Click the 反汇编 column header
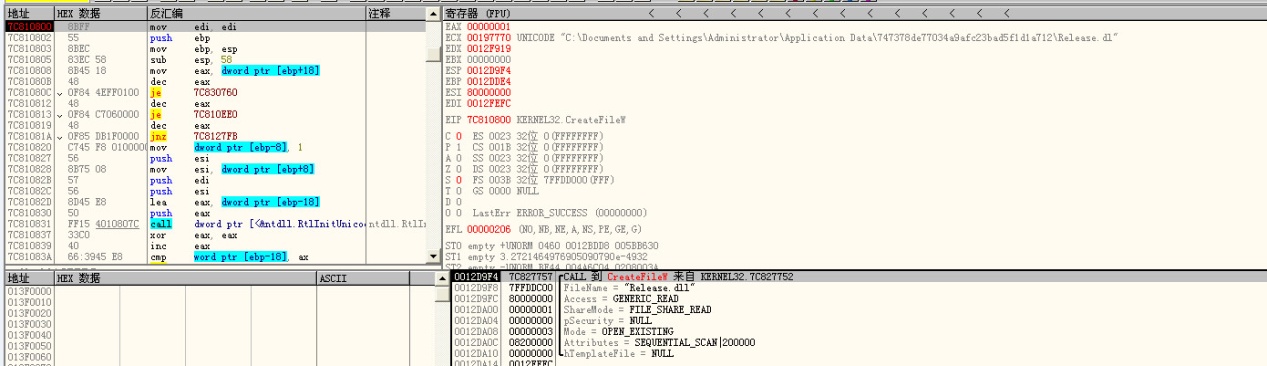The height and width of the screenshot is (366, 1267). tap(255, 14)
